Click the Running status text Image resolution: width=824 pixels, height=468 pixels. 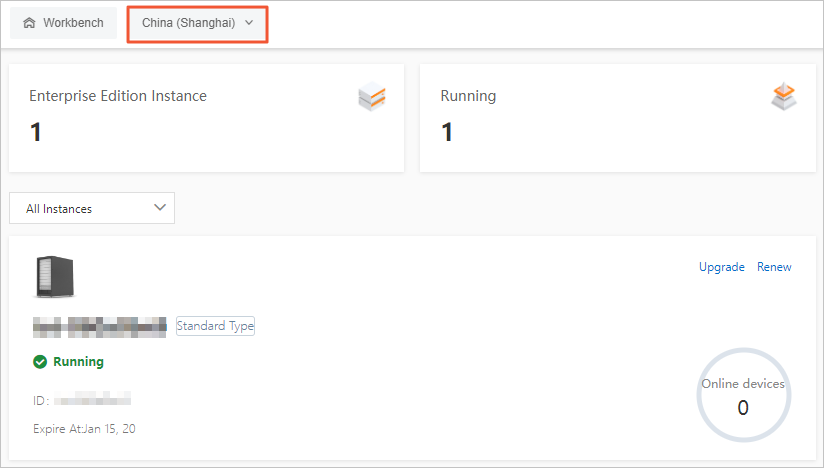click(78, 362)
